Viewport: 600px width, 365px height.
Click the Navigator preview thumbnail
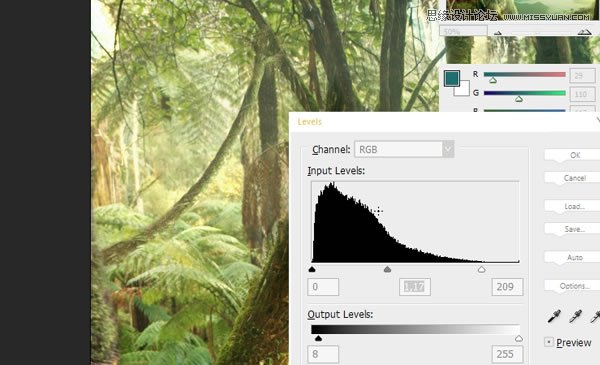click(523, 10)
